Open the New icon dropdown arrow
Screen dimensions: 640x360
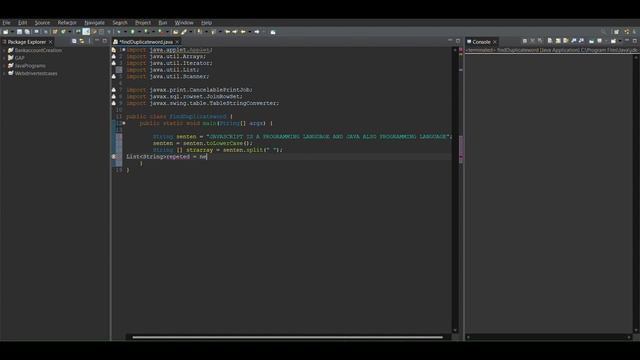click(12, 32)
